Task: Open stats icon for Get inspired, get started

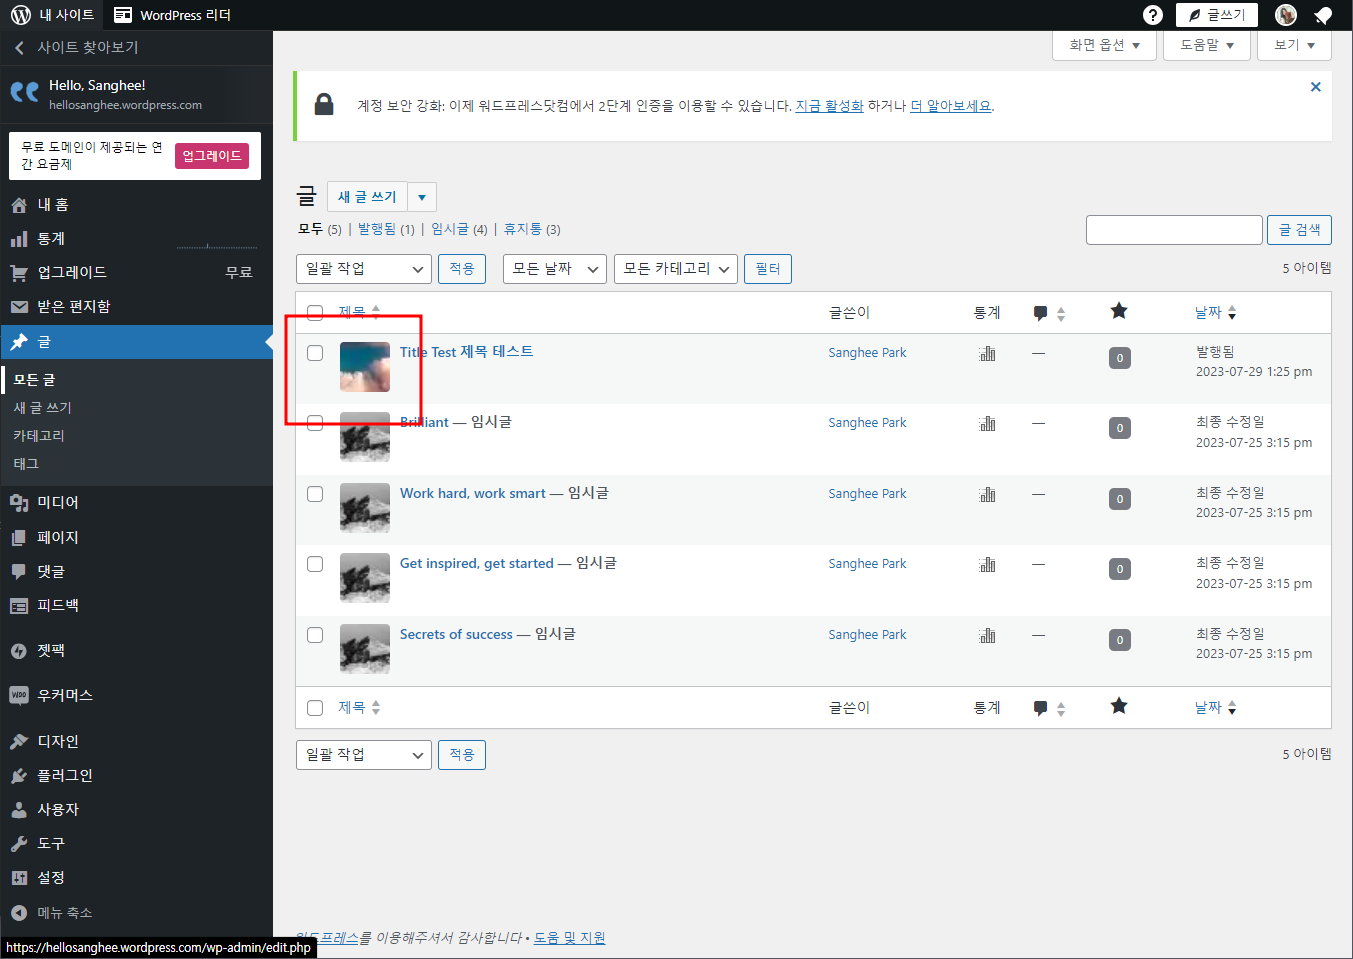Action: coord(988,564)
